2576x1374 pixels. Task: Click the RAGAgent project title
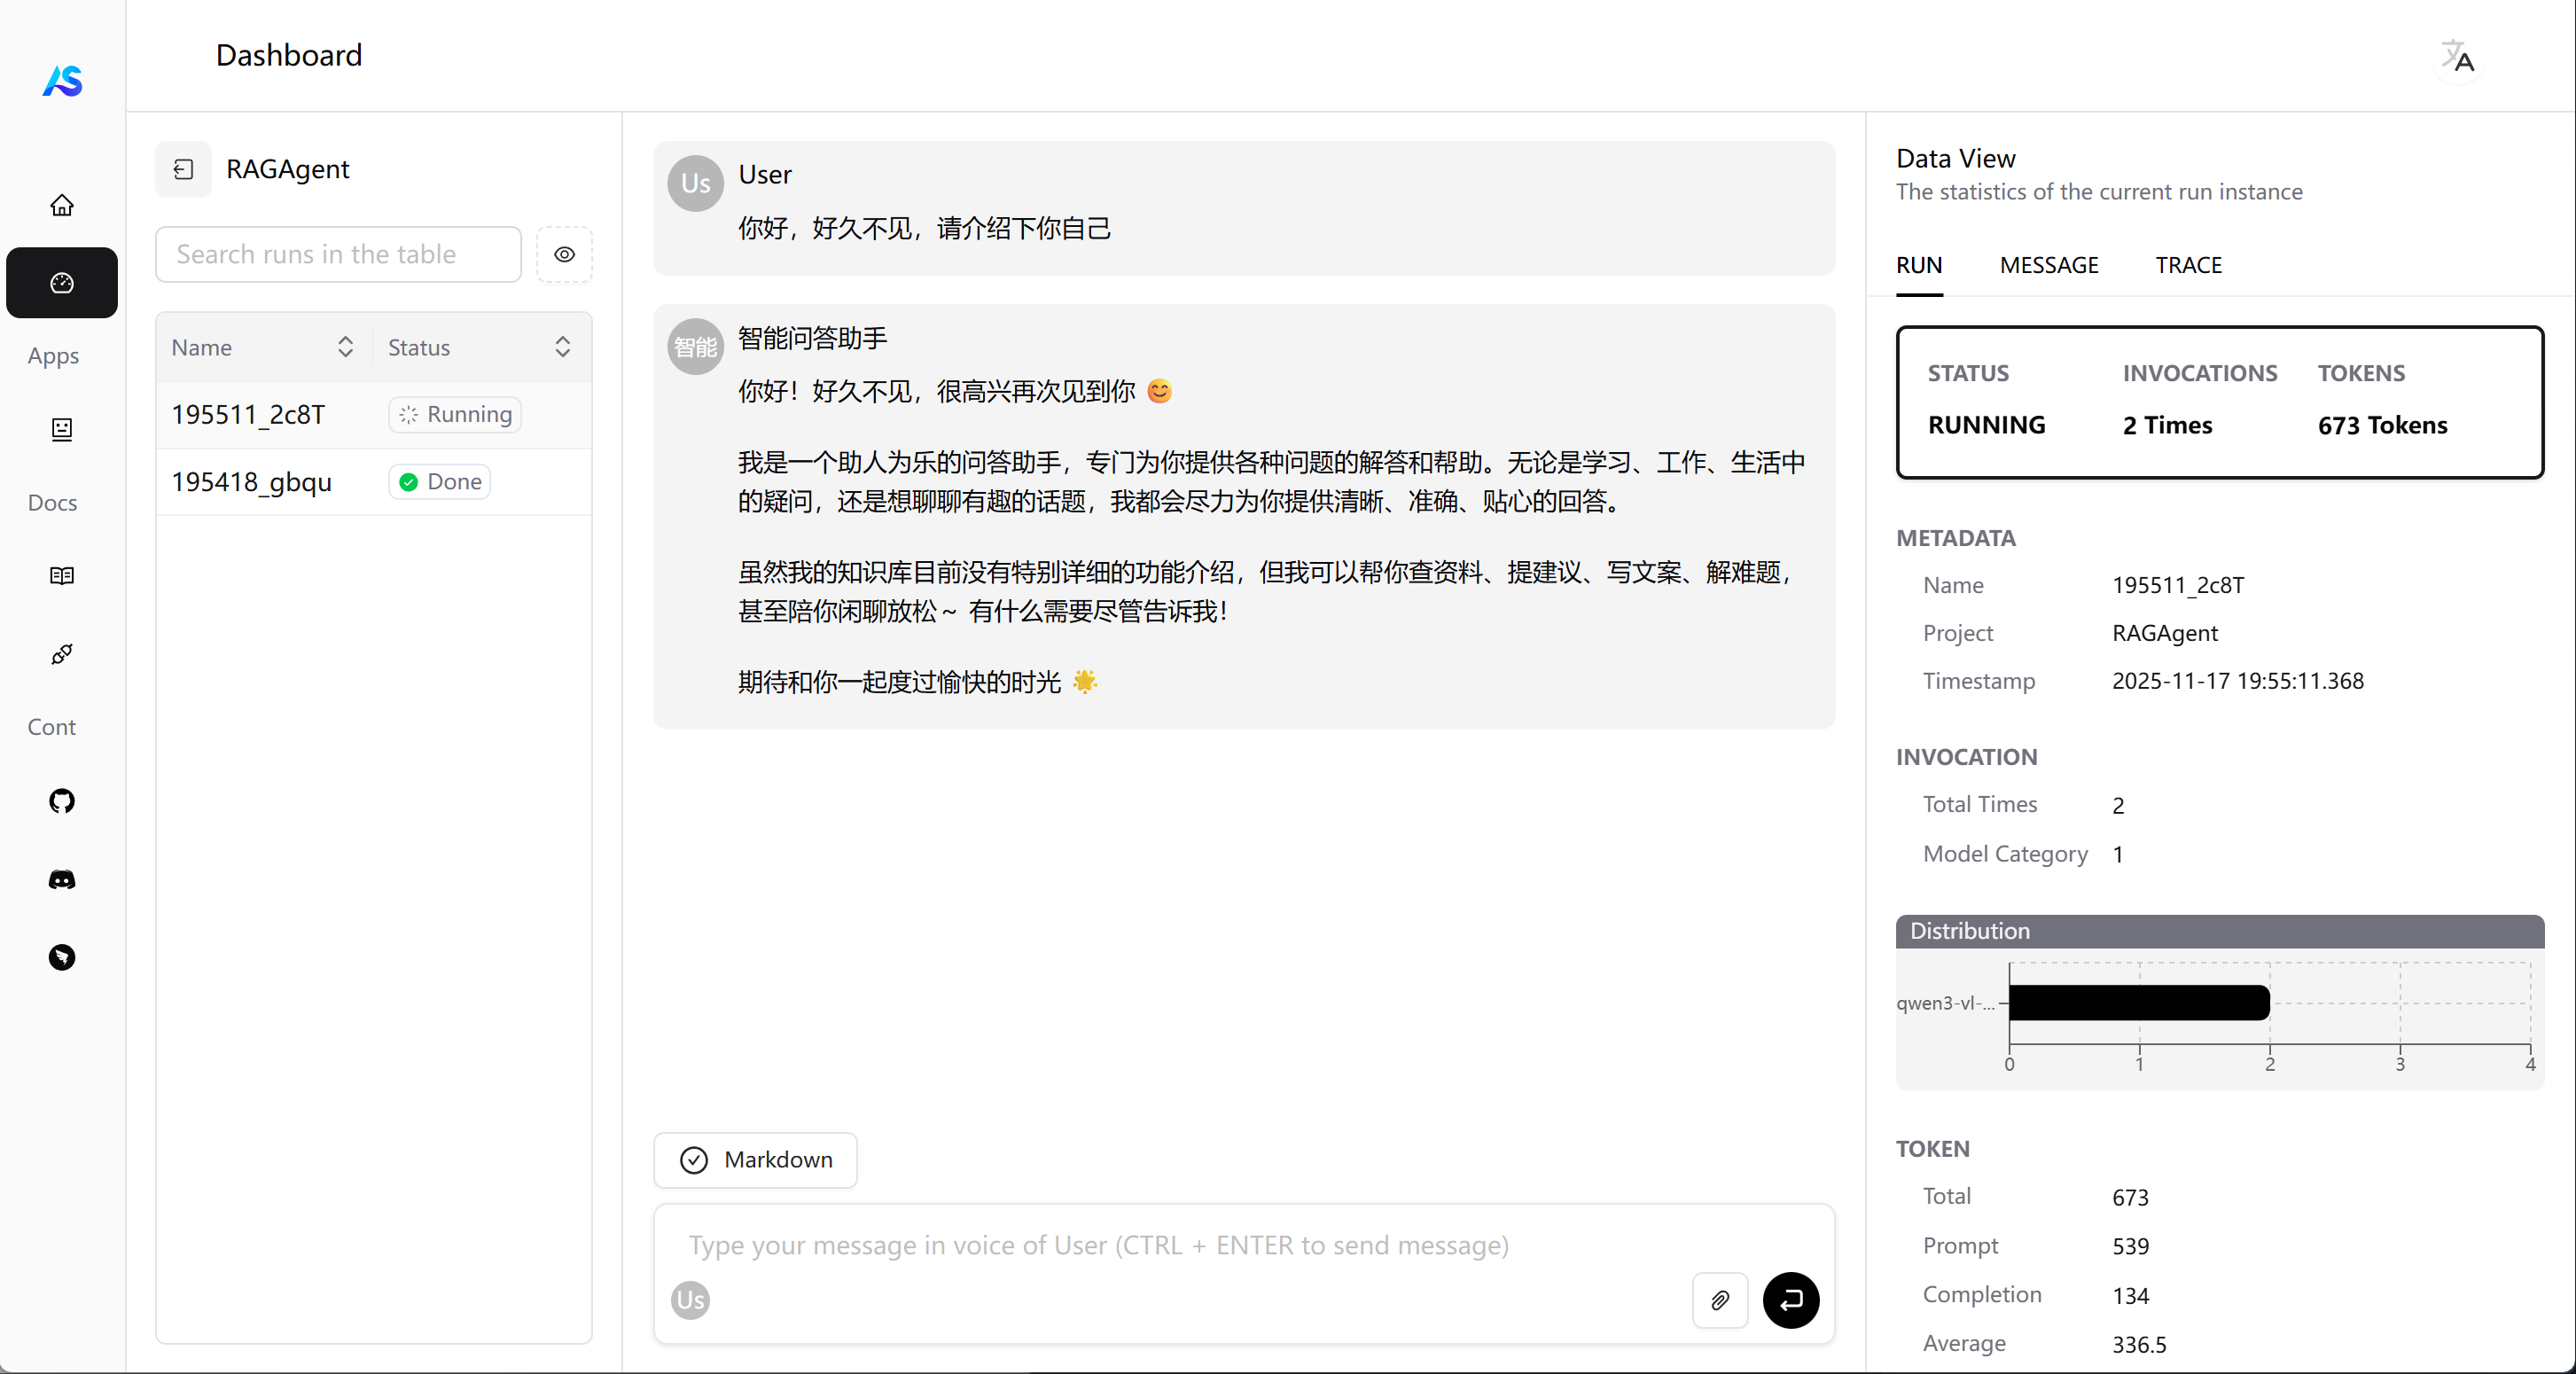point(288,169)
